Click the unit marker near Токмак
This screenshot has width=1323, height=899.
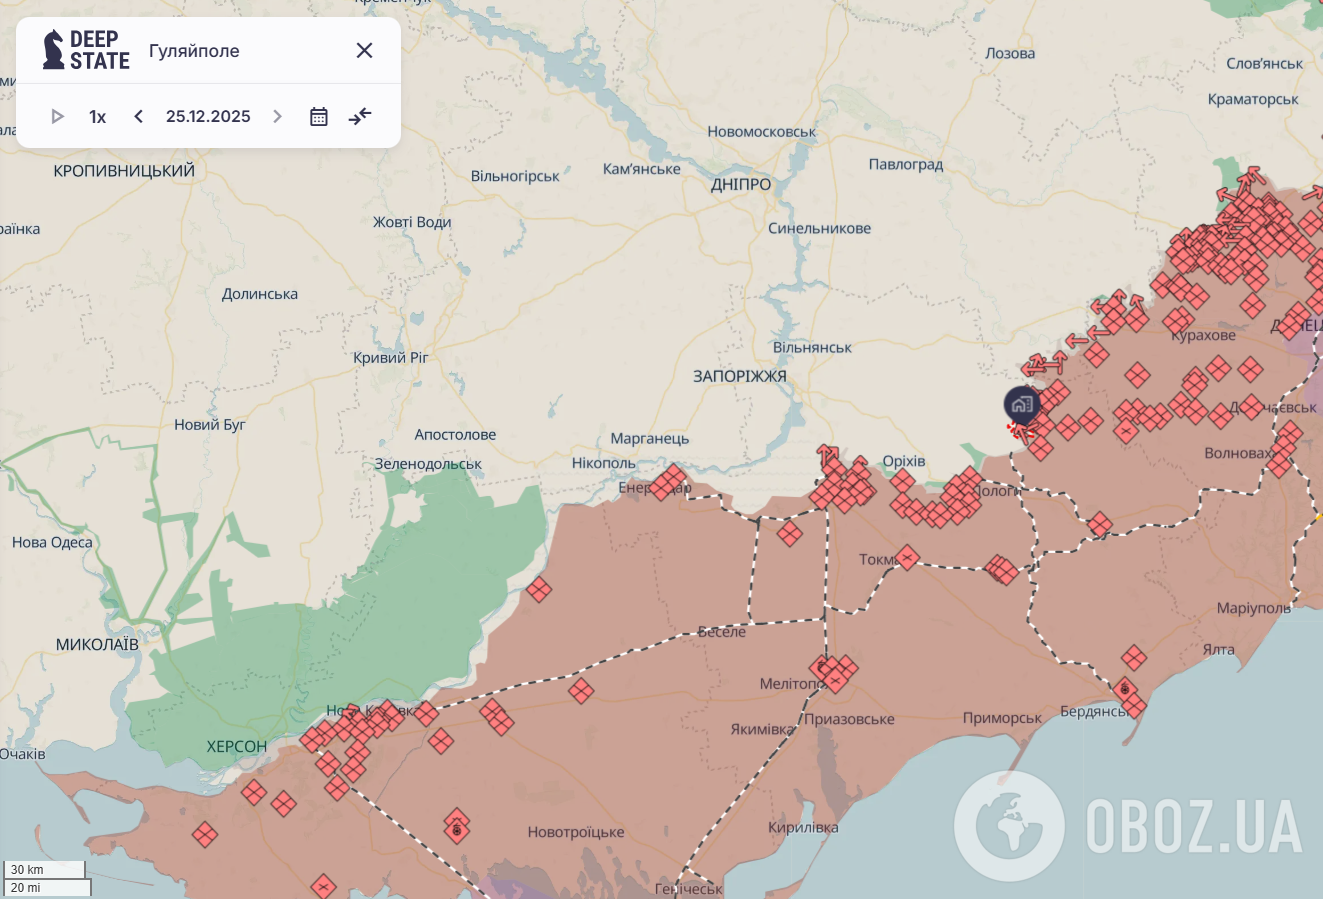point(907,557)
